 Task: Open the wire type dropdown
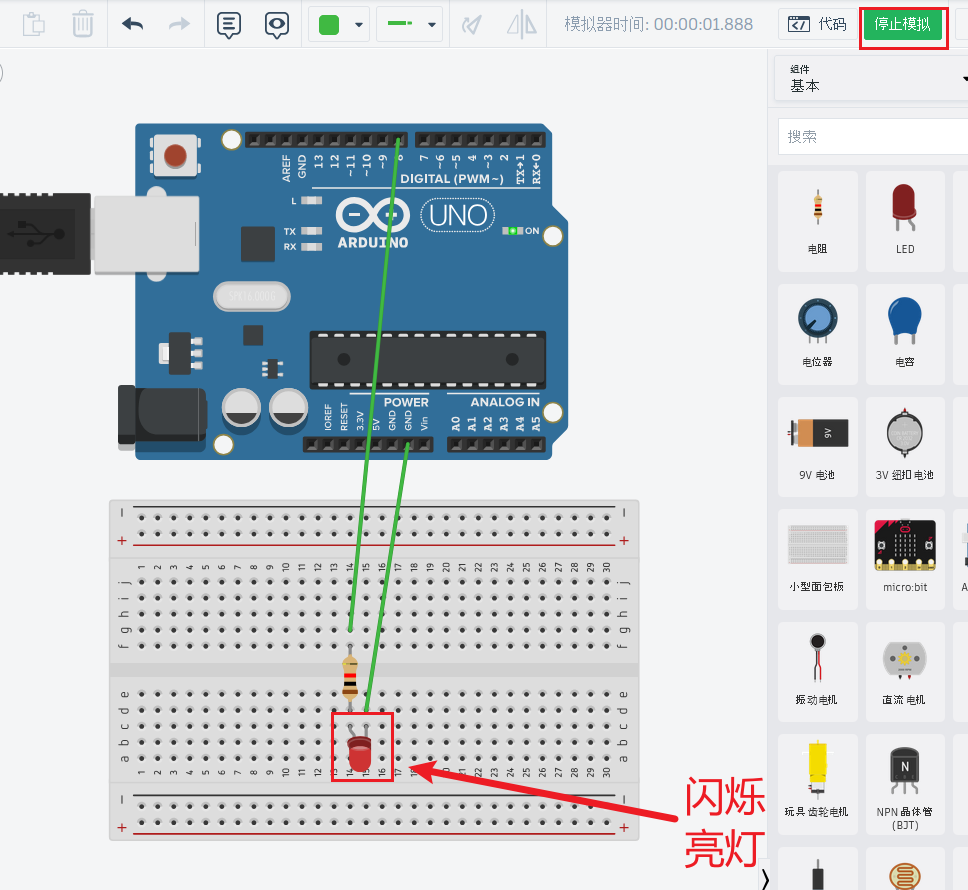(x=409, y=24)
